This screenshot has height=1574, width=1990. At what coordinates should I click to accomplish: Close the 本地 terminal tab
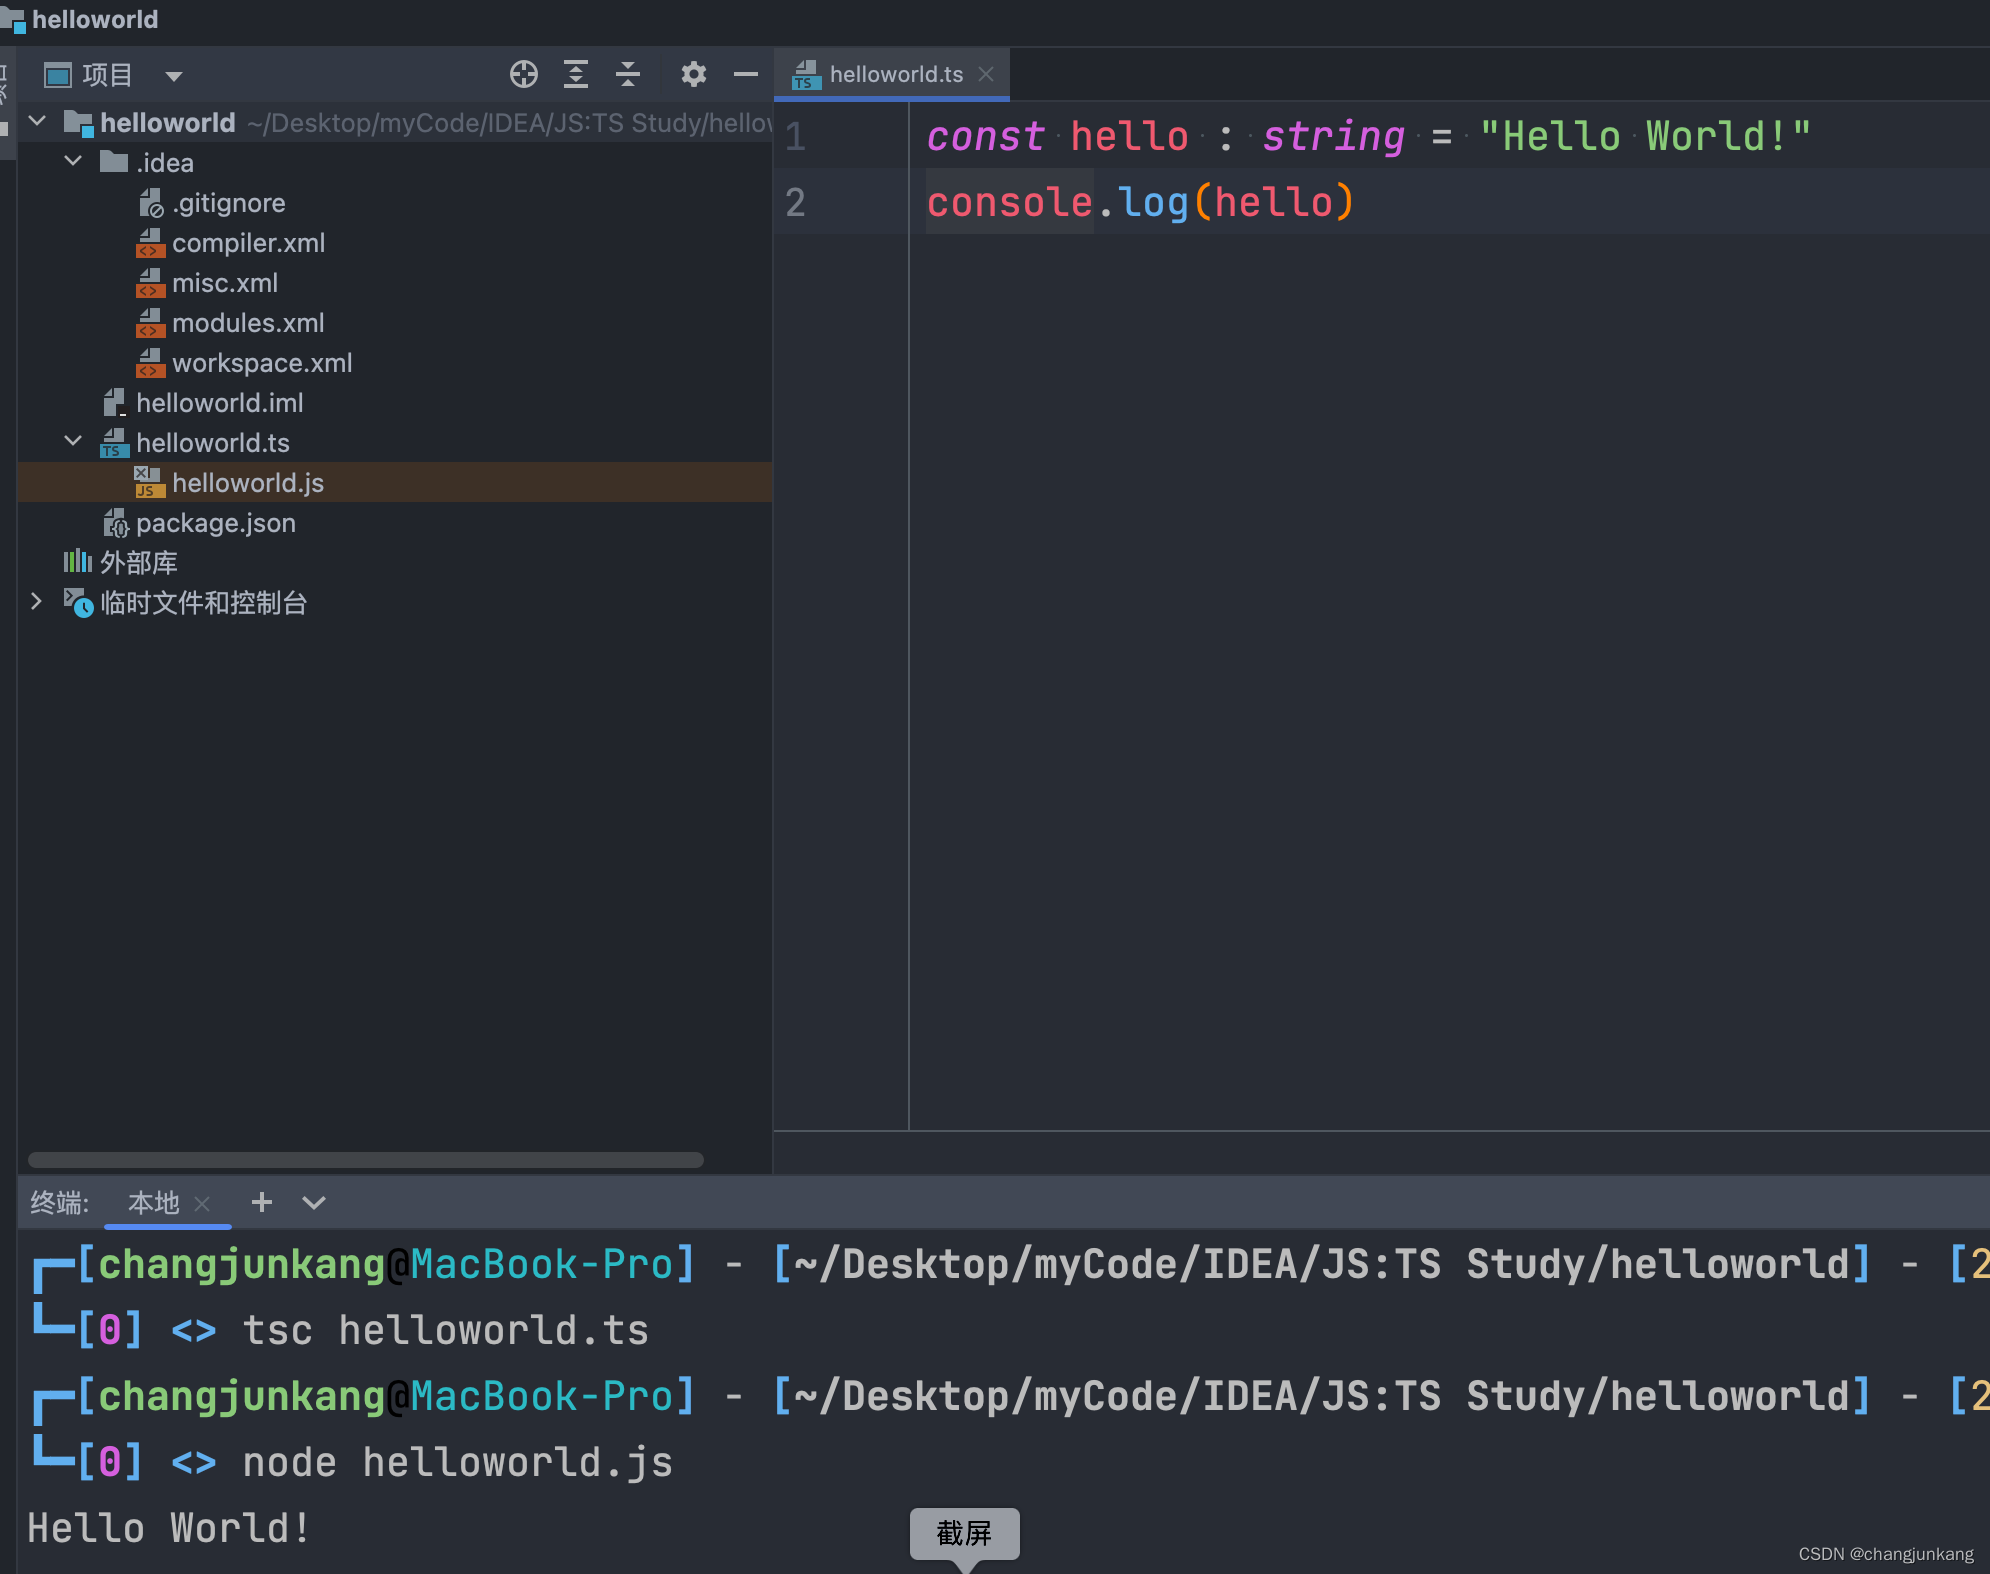tap(202, 1203)
